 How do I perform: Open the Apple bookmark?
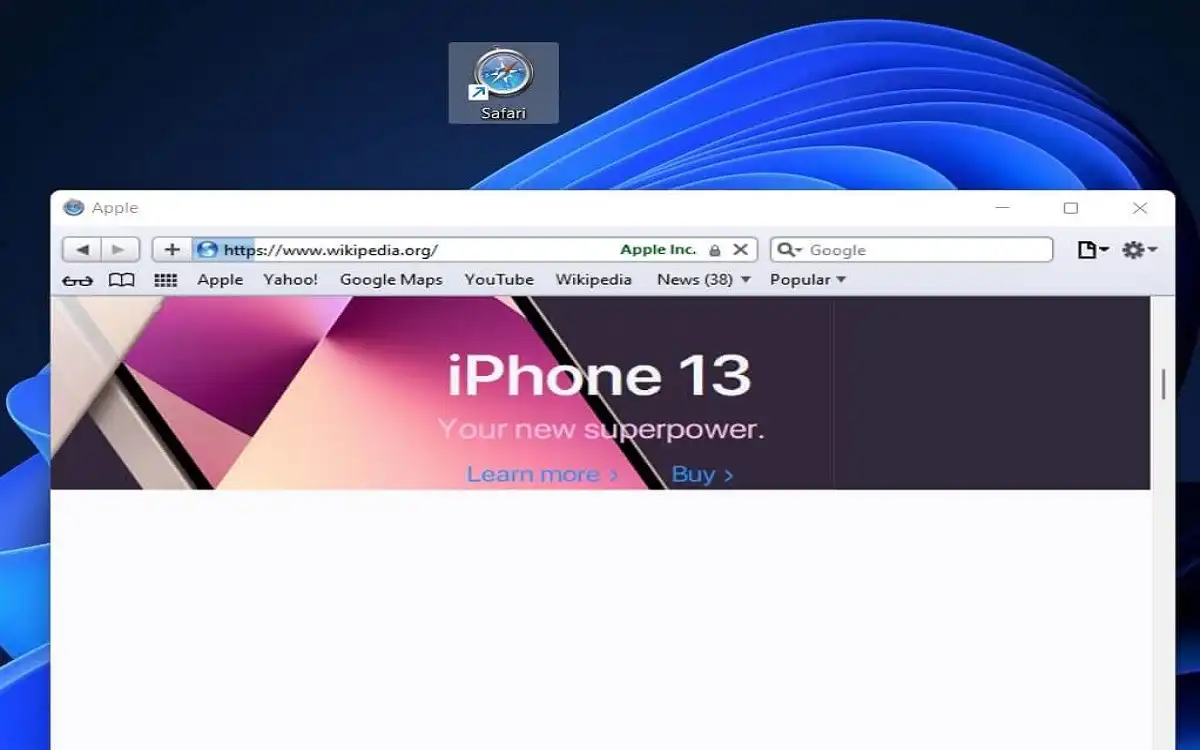(x=220, y=280)
